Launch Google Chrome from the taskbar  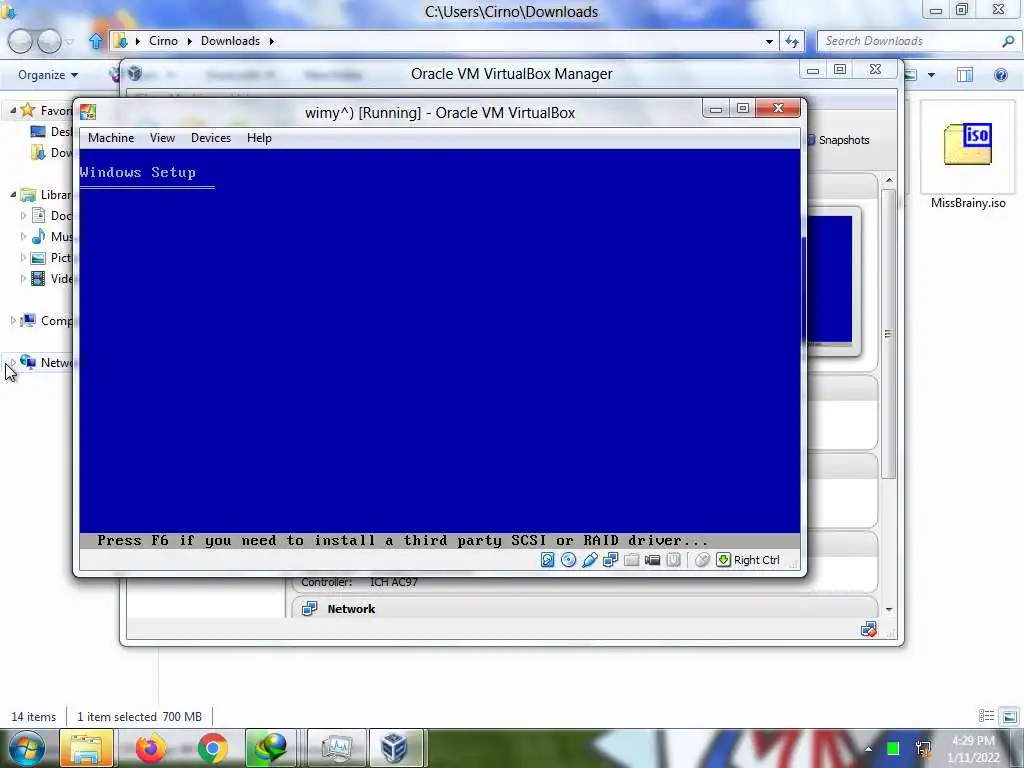[213, 748]
